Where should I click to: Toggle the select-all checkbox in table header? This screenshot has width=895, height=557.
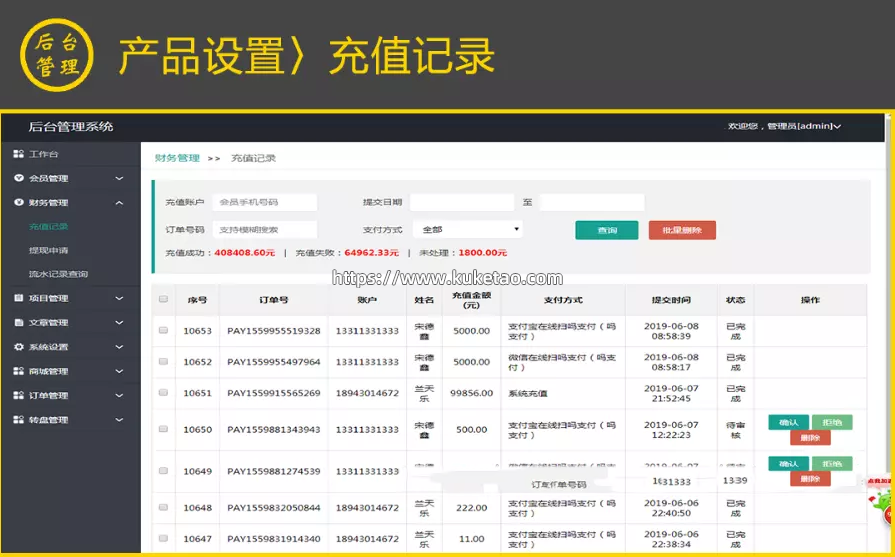(x=163, y=299)
